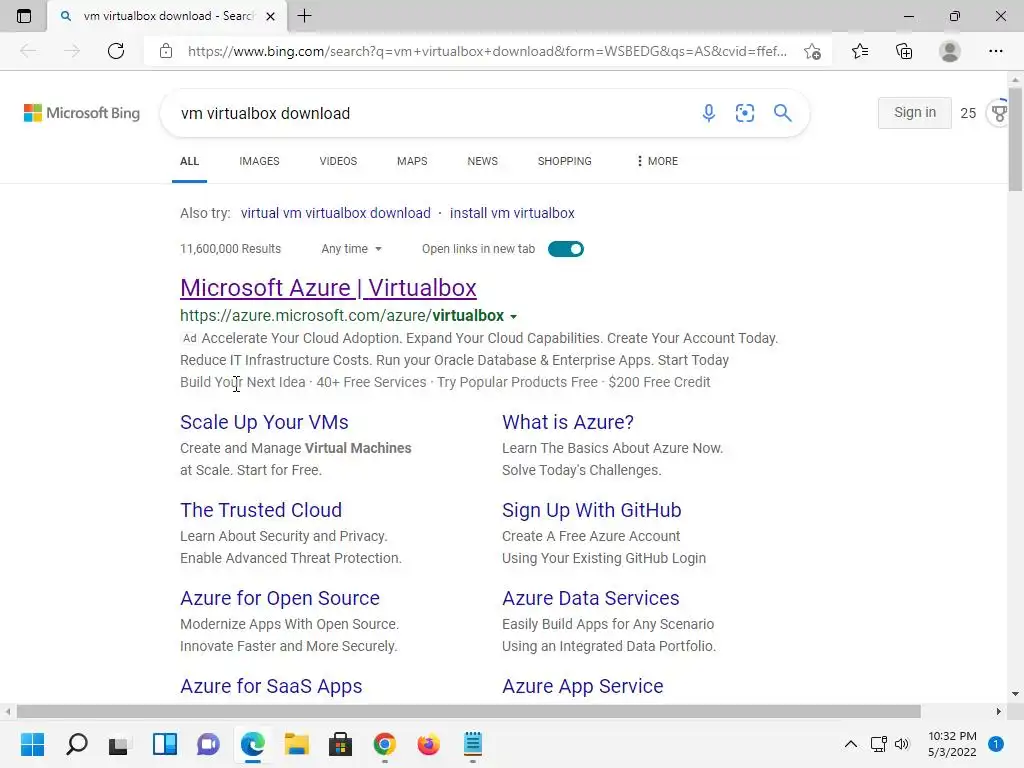1024x768 pixels.
Task: Expand the azure.microsoft.com URL dropdown arrow
Action: [x=513, y=317]
